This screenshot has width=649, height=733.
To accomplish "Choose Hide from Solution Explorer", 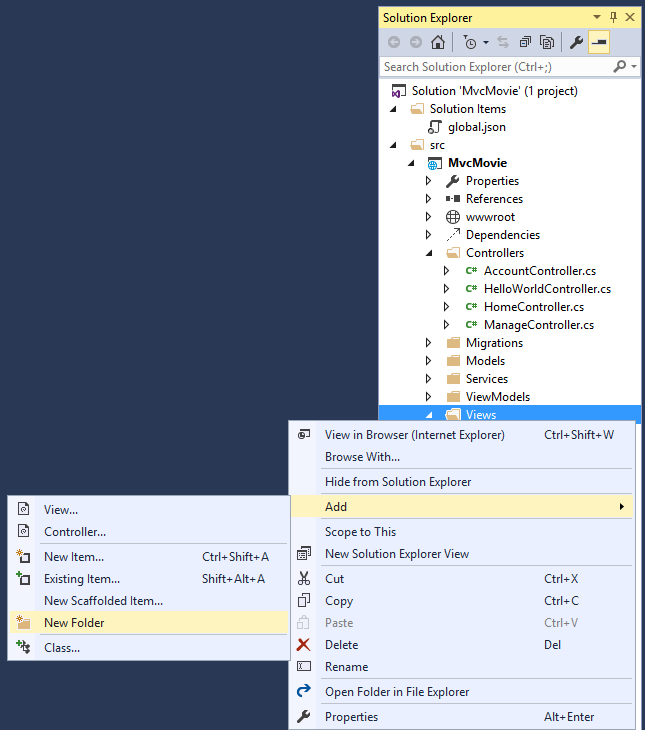I will coord(463,484).
